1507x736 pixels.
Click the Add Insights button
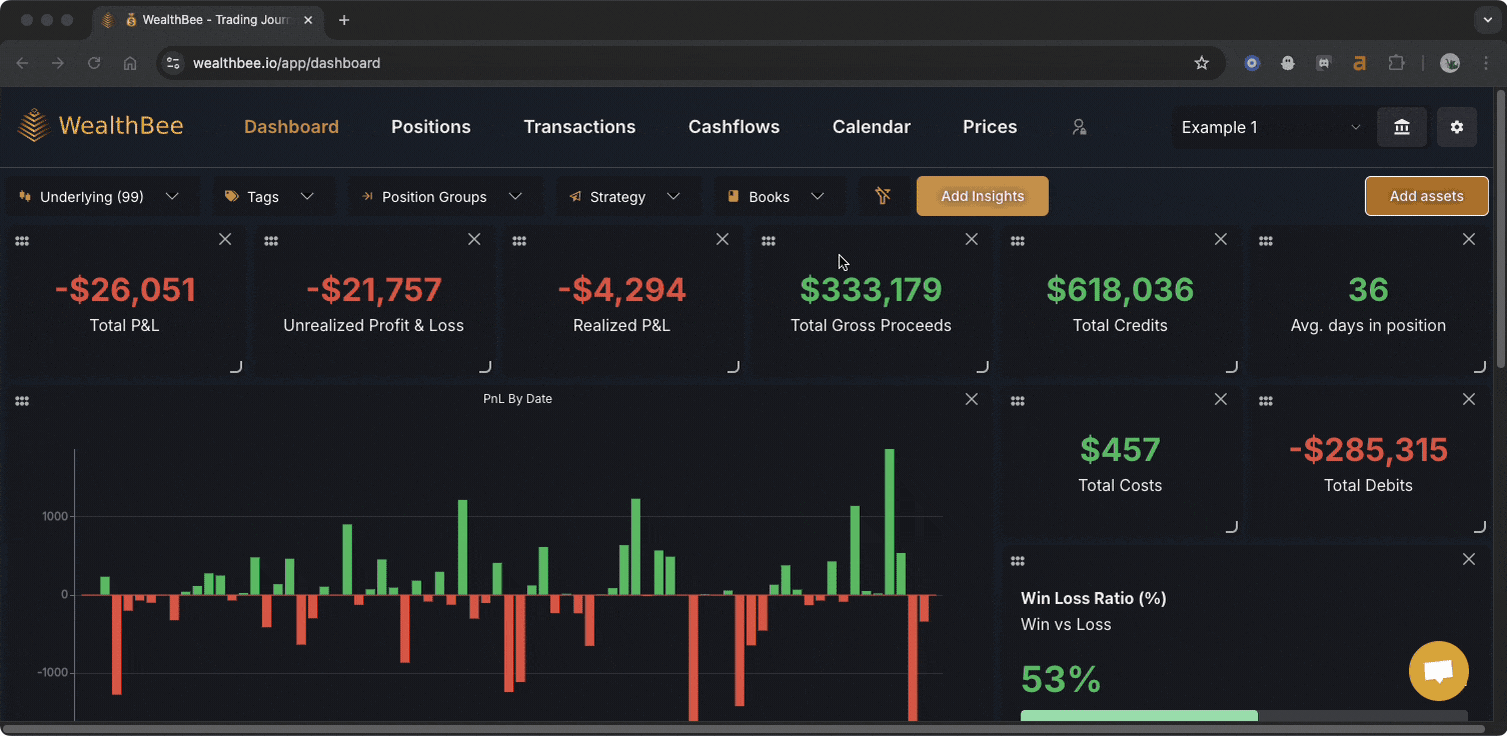(x=982, y=196)
